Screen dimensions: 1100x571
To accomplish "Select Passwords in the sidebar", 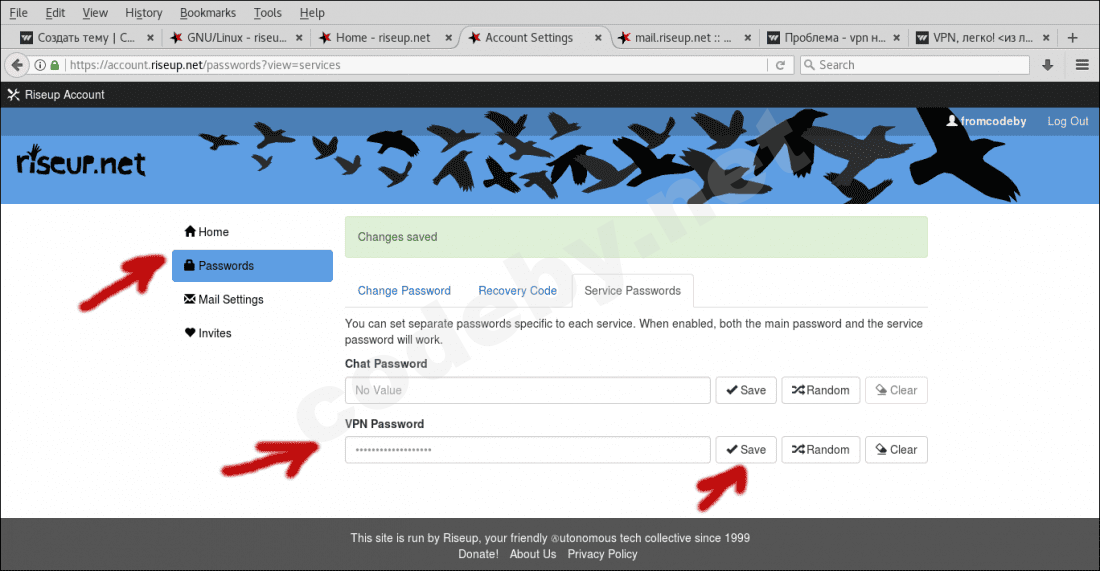I will tap(253, 266).
